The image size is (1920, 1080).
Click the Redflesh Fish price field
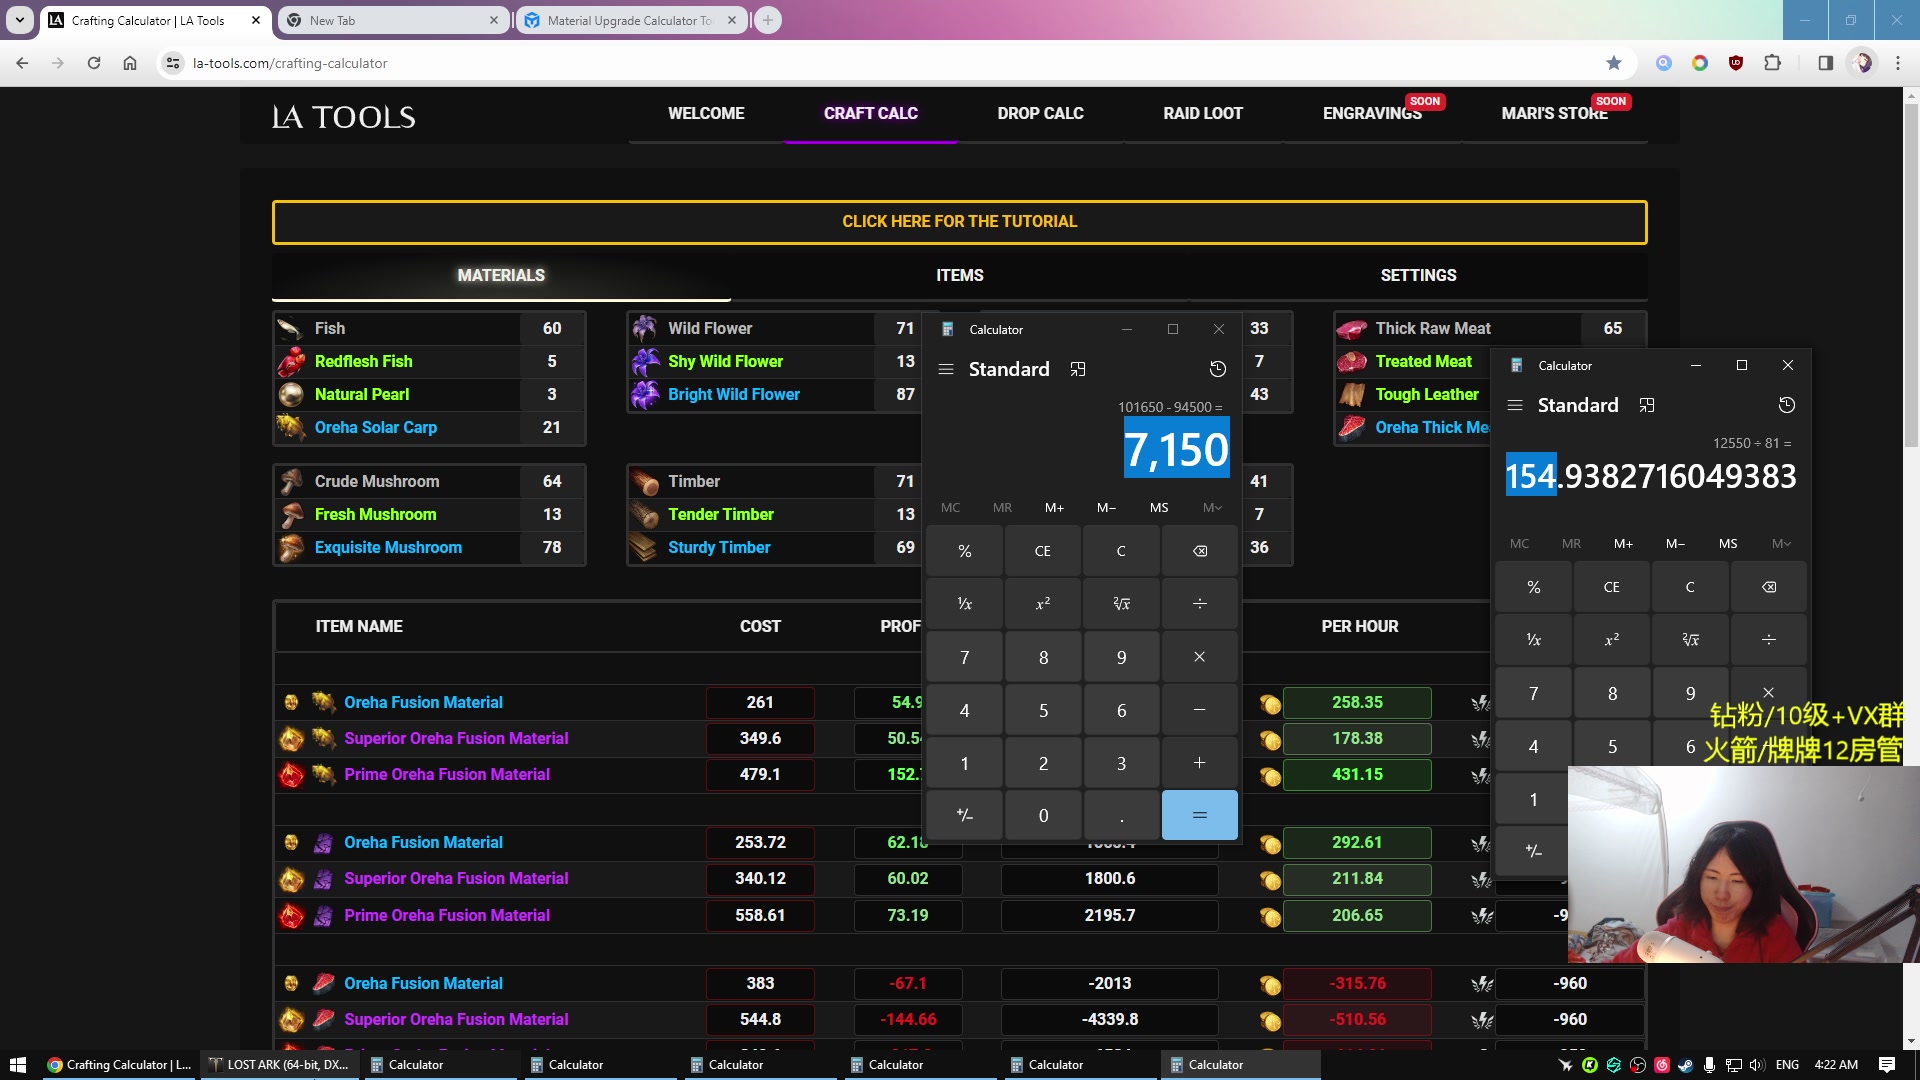[551, 361]
